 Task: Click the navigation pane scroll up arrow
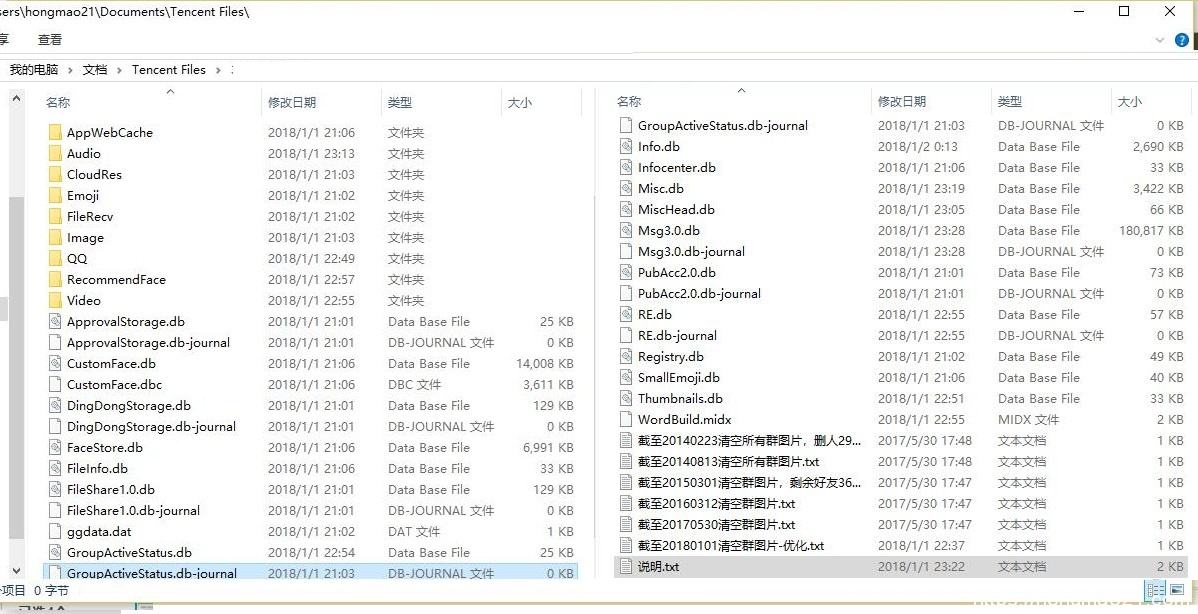click(x=16, y=98)
